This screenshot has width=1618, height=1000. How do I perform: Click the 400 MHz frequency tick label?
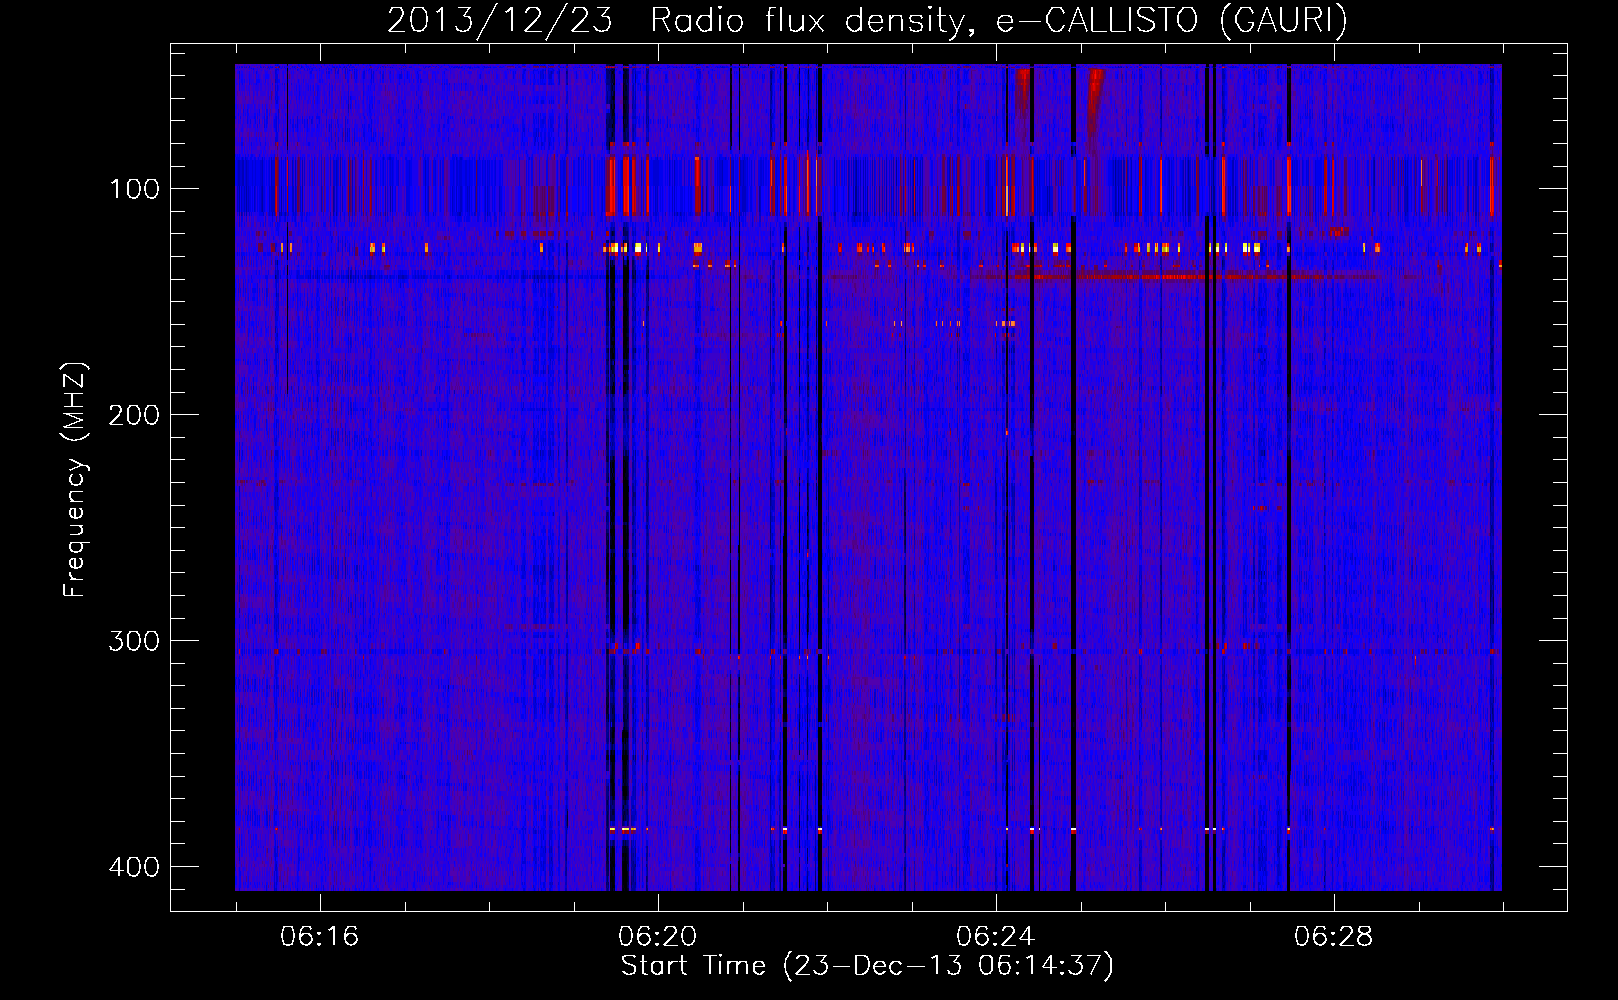pos(134,867)
